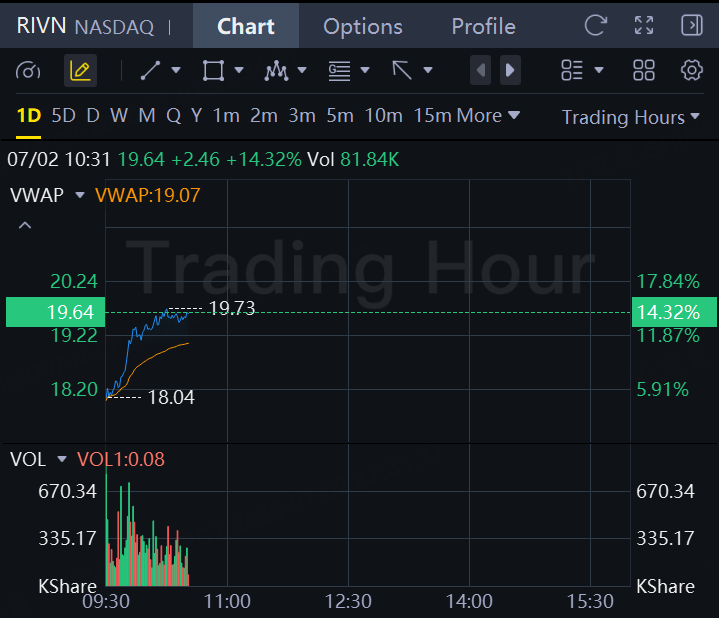
Task: Click the VOL1:0.08 value label
Action: point(121,459)
